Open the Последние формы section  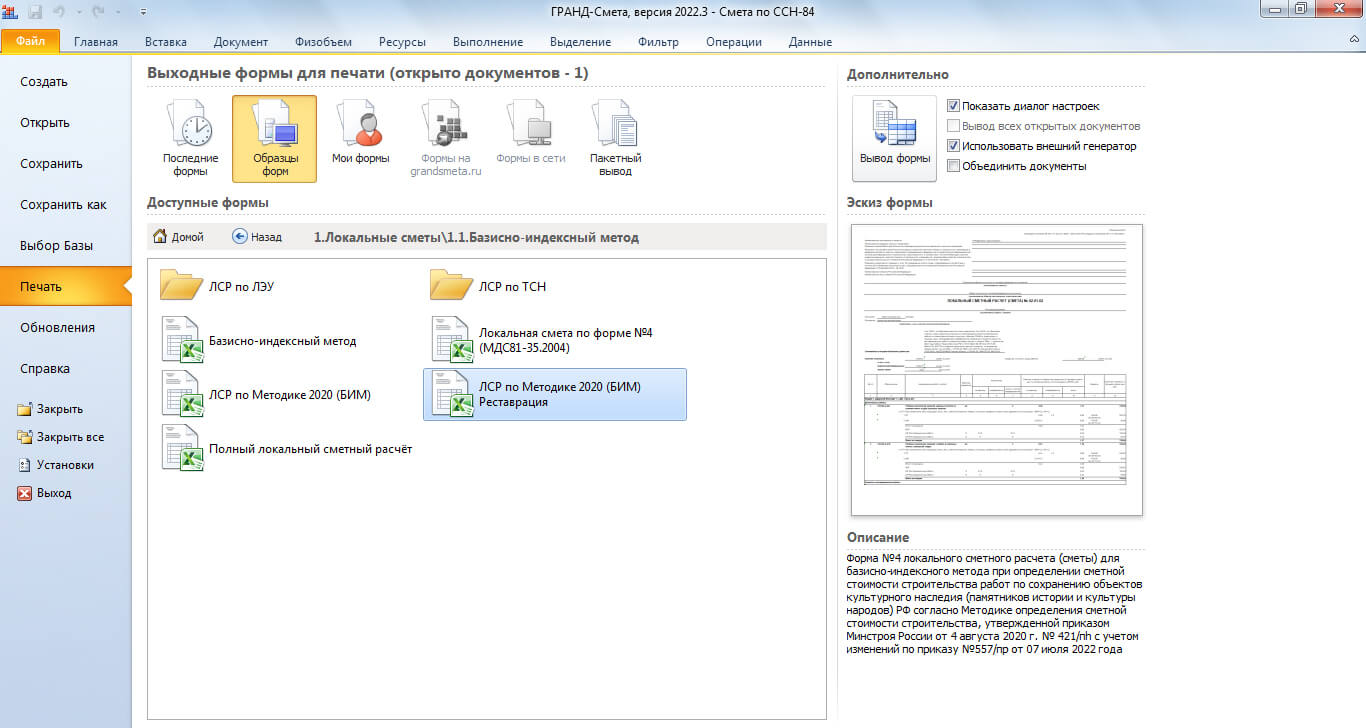click(190, 139)
